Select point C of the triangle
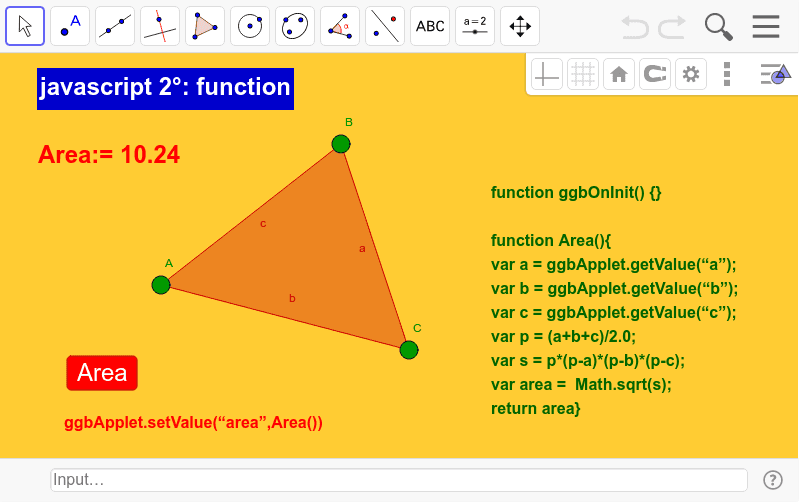Image resolution: width=800 pixels, height=503 pixels. click(x=409, y=350)
